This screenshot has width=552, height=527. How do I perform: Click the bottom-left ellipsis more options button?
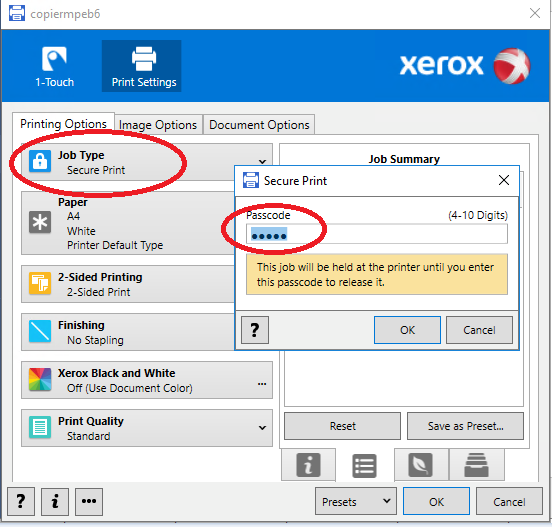[89, 501]
